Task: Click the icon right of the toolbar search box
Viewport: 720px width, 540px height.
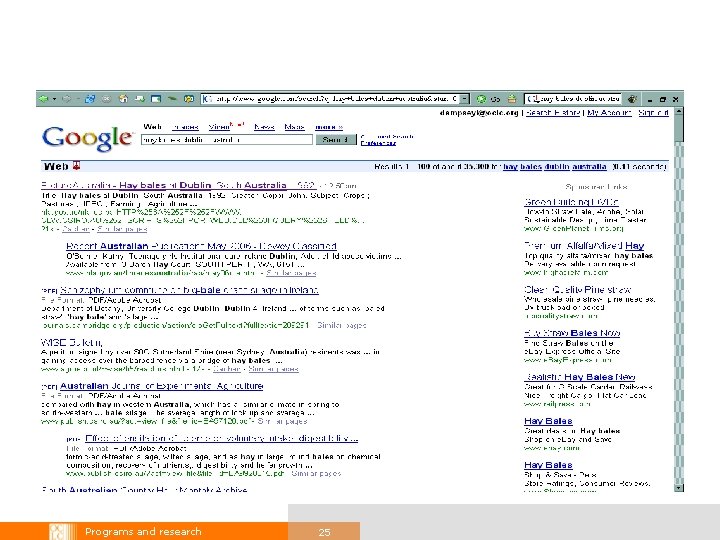Action: click(x=632, y=99)
